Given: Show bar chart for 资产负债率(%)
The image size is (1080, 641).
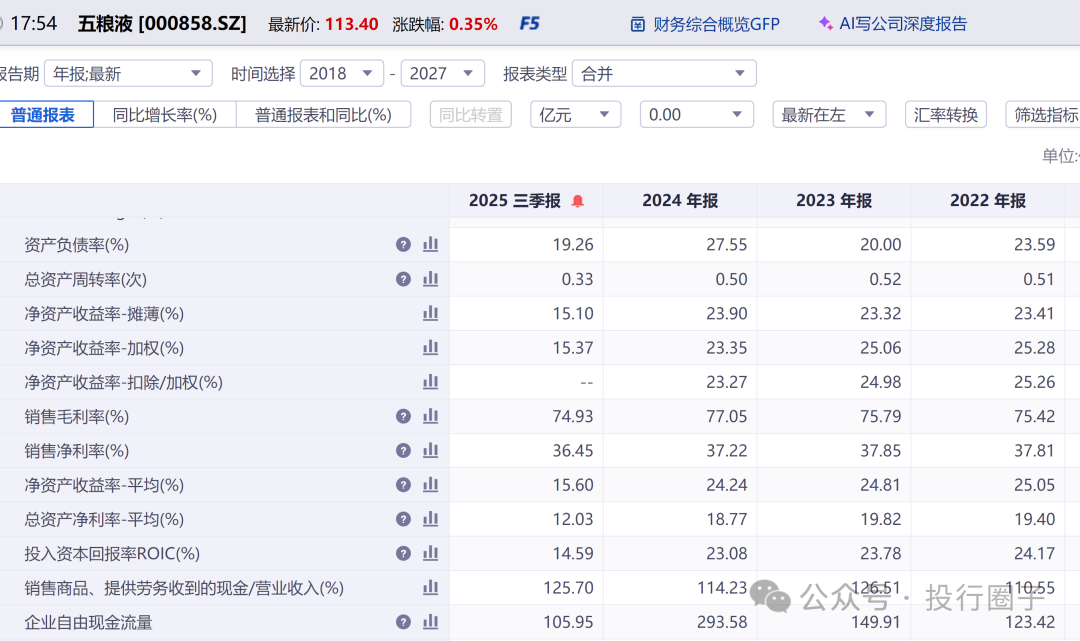Looking at the screenshot, I should pyautogui.click(x=430, y=244).
